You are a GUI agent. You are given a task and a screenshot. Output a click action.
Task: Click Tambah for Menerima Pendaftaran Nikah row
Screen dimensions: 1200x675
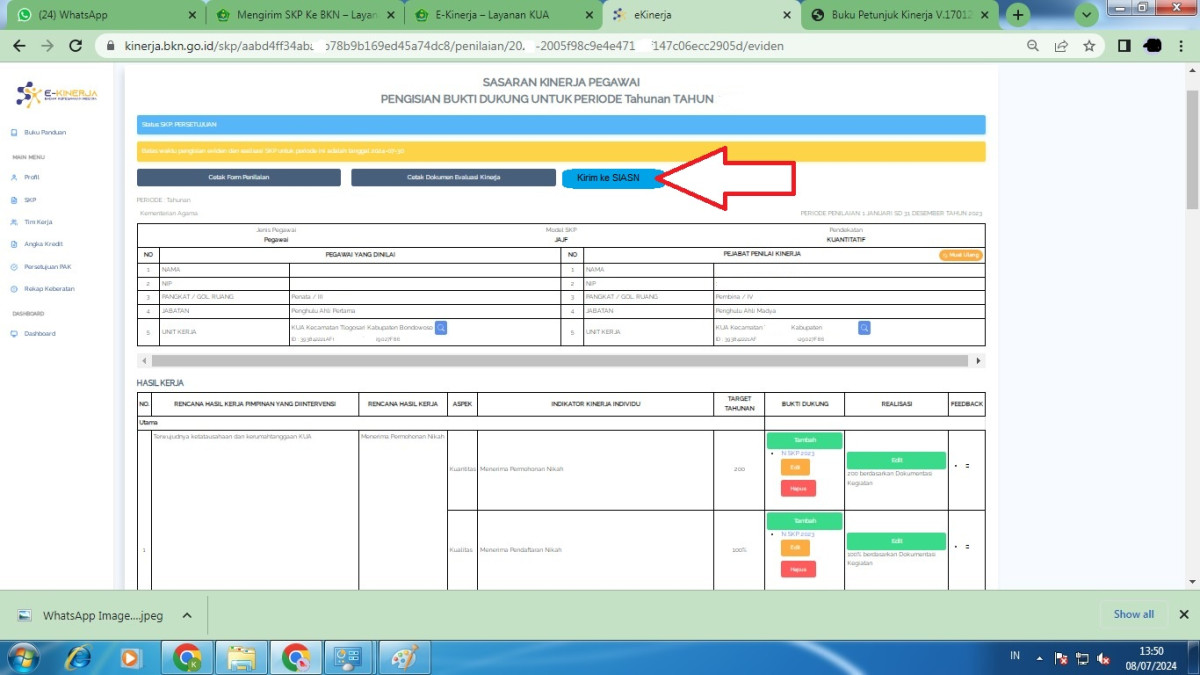pyautogui.click(x=804, y=521)
